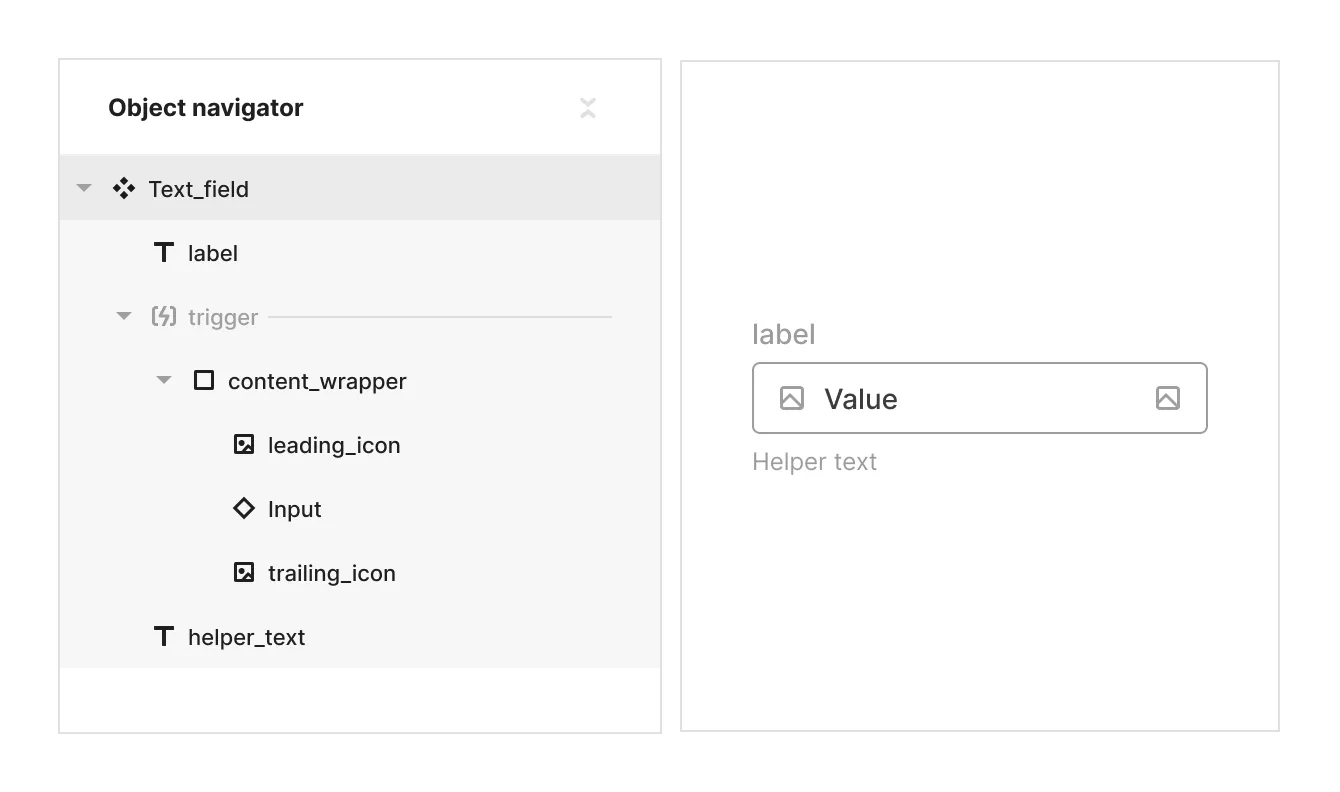
Task: Click the diamond icon beside Input
Action: (x=244, y=508)
